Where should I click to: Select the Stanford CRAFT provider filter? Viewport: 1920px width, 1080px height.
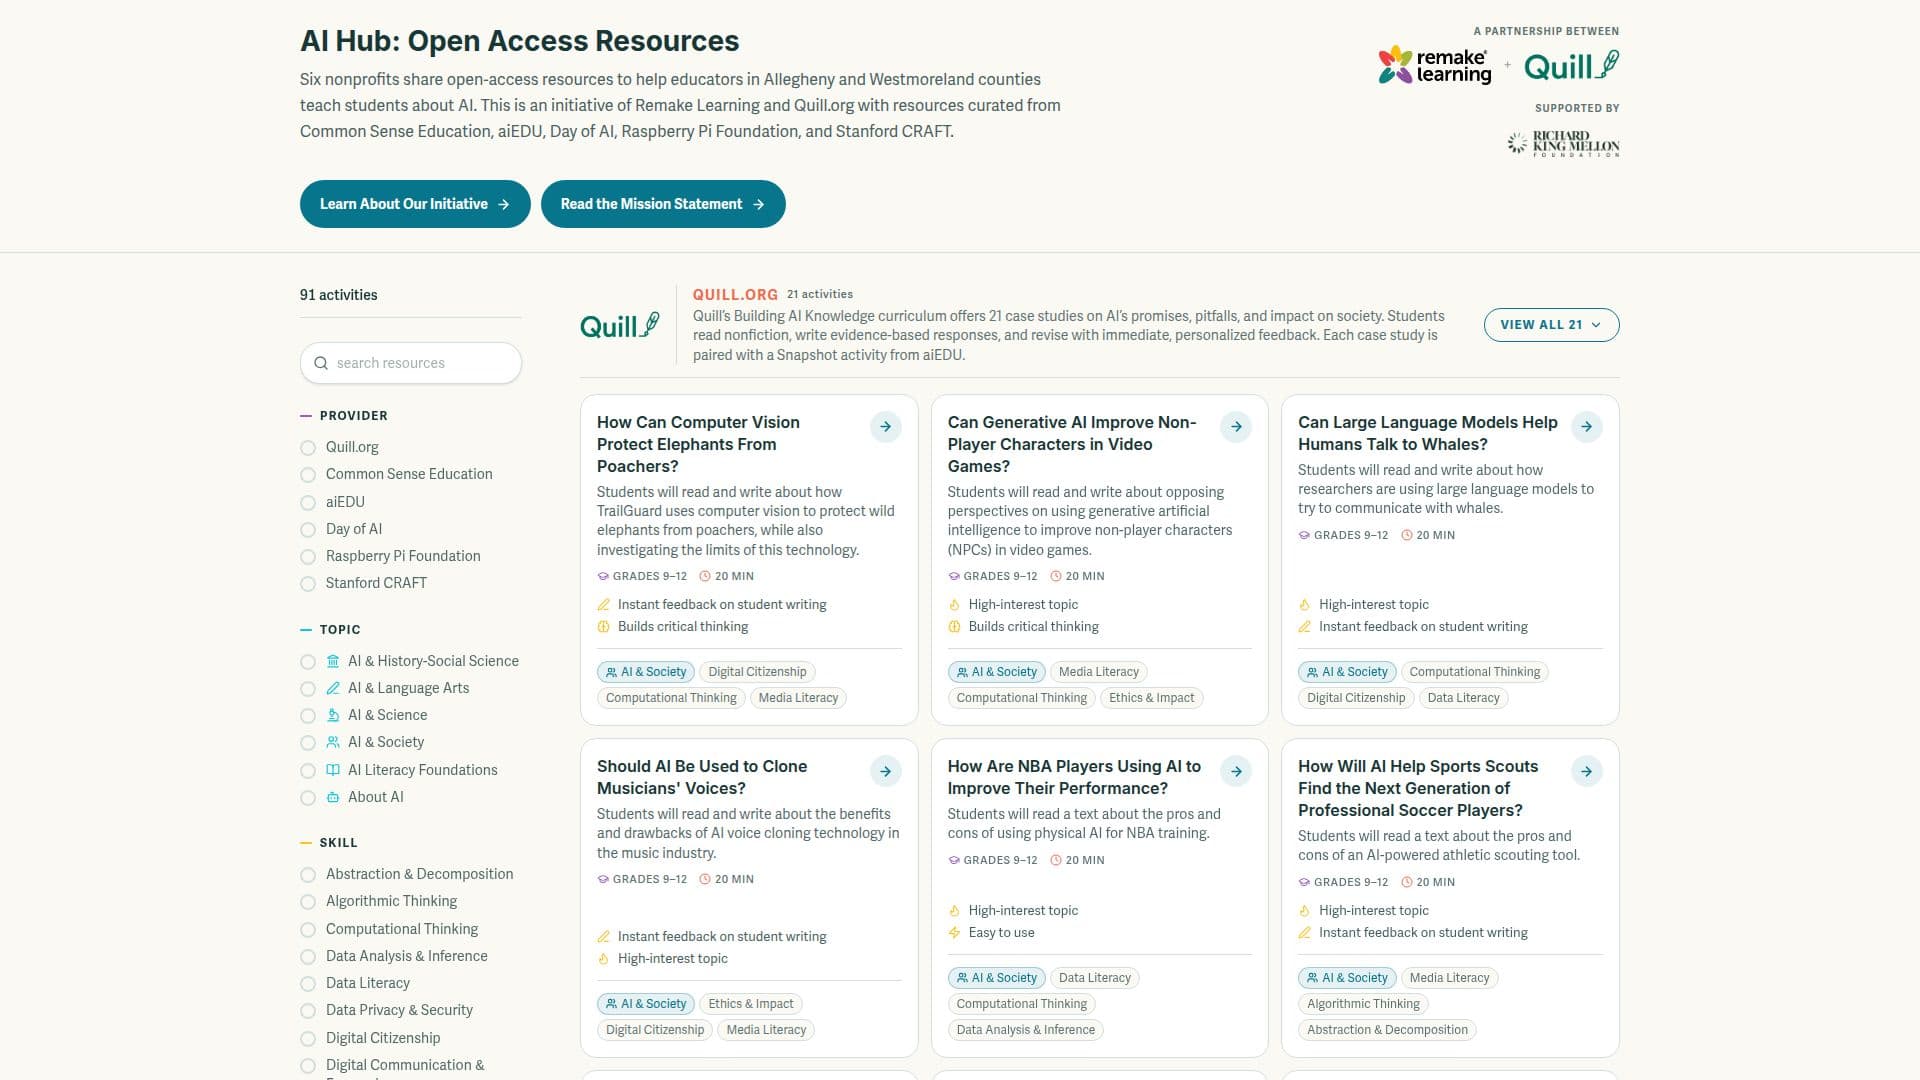(x=308, y=584)
